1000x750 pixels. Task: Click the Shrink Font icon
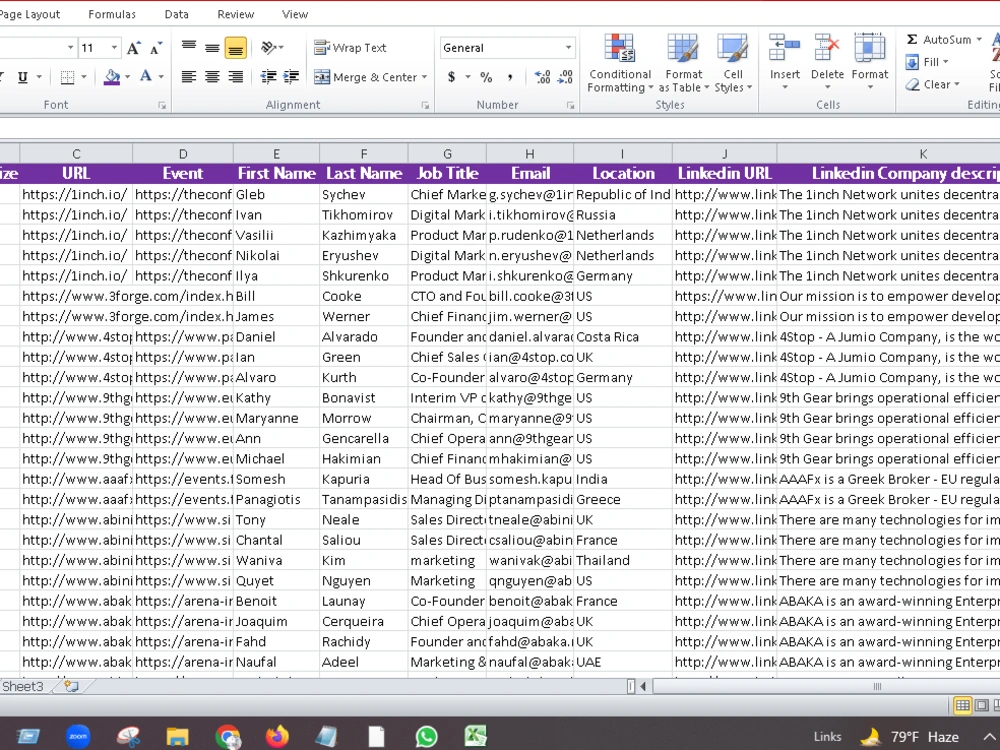(156, 48)
